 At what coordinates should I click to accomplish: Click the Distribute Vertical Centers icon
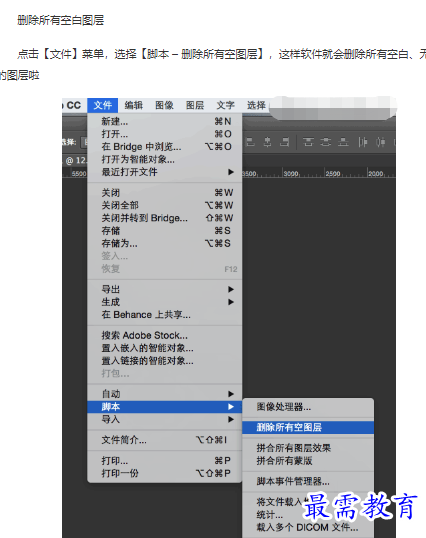click(x=326, y=142)
